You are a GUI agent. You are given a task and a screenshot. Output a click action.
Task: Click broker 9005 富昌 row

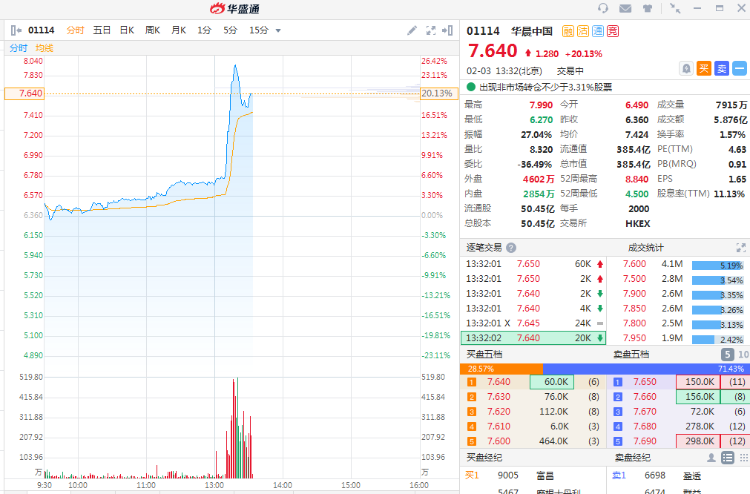(x=533, y=475)
